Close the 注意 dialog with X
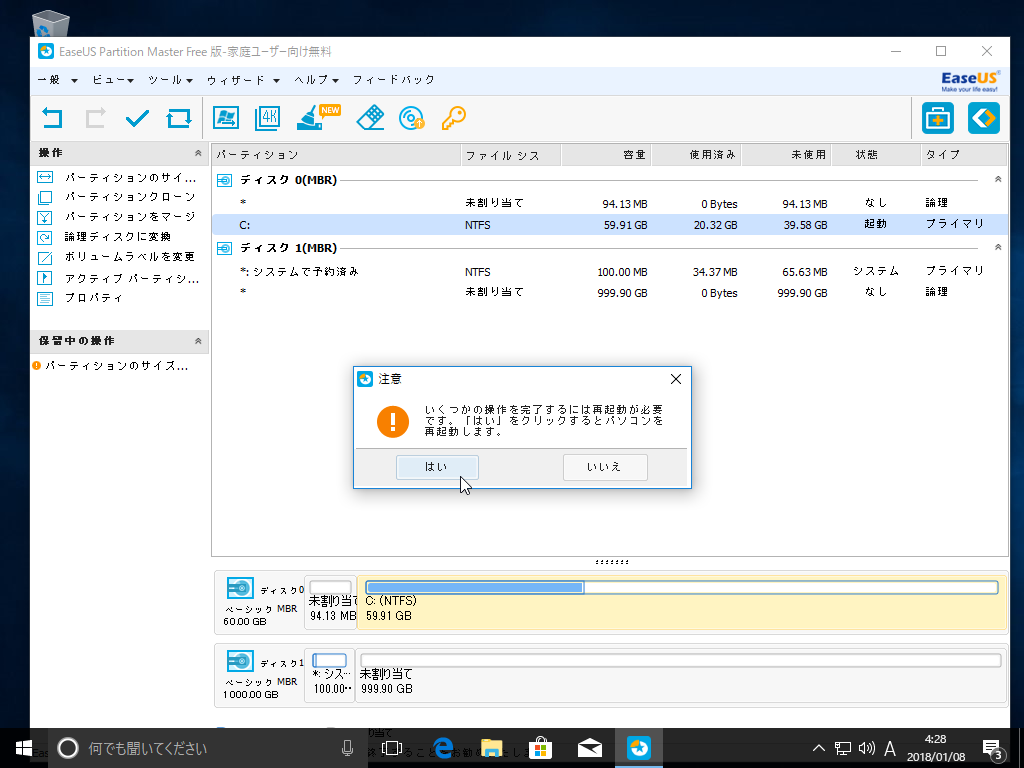Viewport: 1024px width, 768px height. [676, 379]
